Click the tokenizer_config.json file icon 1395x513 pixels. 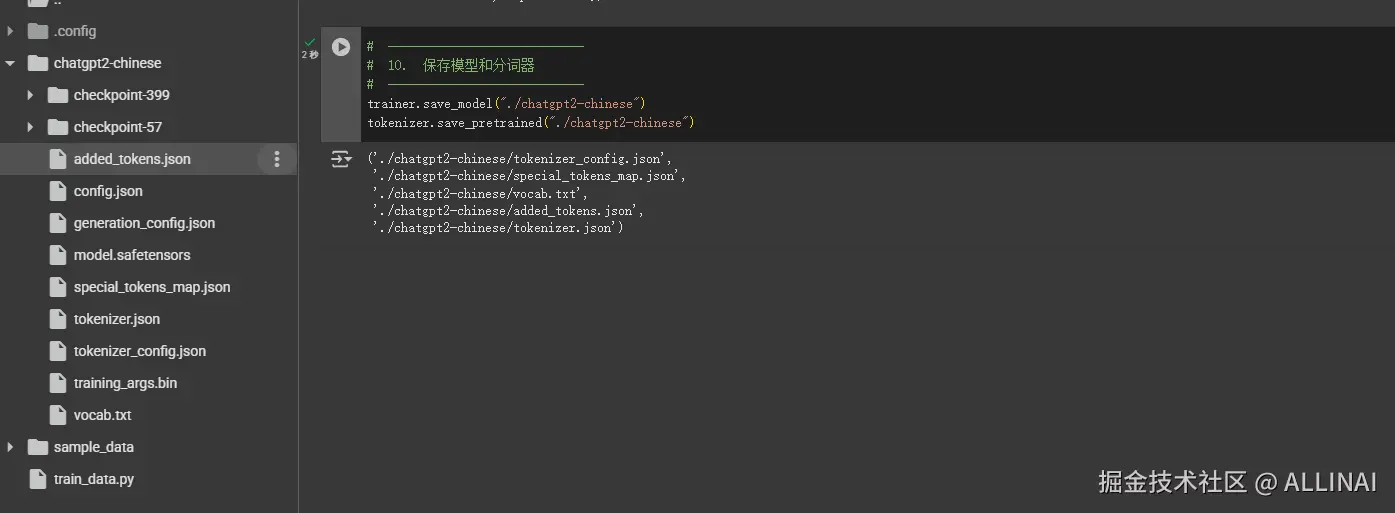[x=57, y=351]
